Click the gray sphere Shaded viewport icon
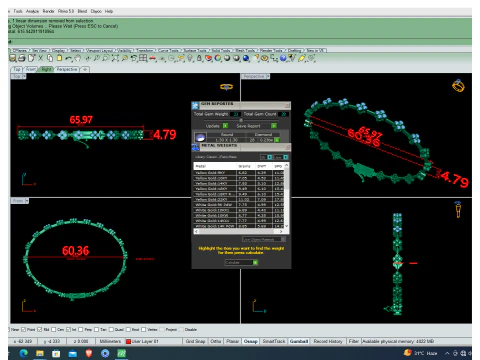480x360 pixels. (227, 58)
